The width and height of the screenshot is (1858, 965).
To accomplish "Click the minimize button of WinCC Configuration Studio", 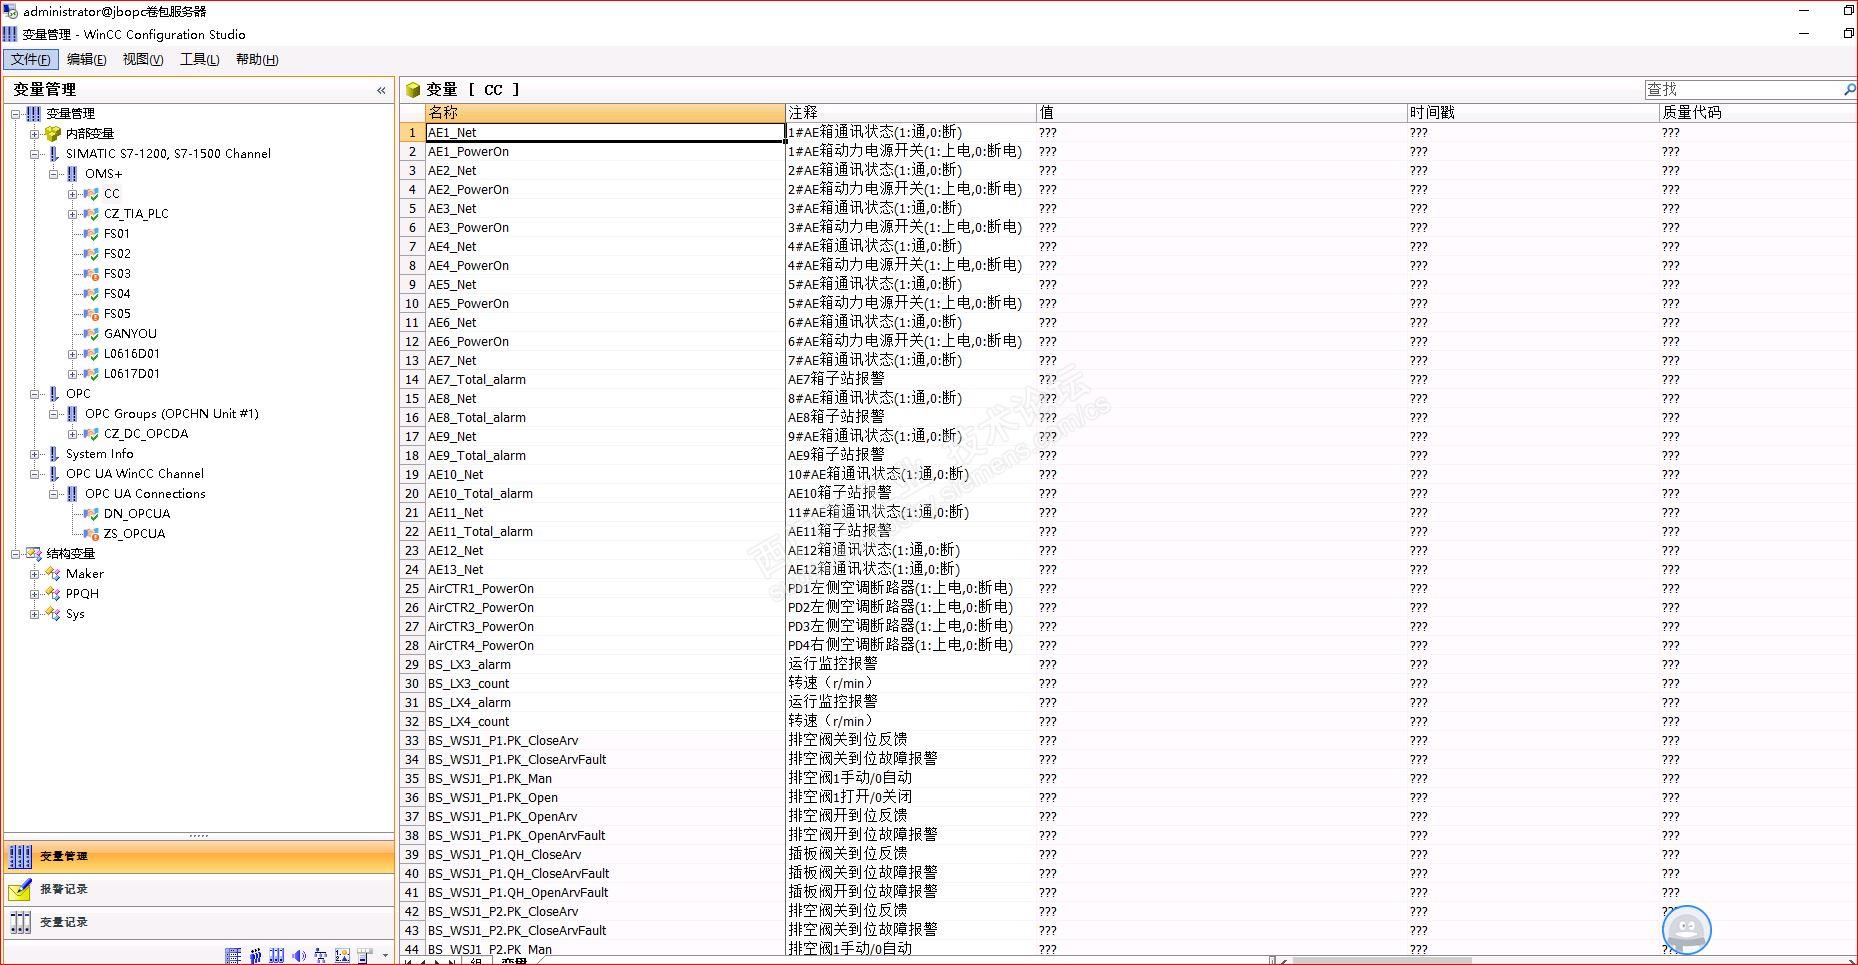I will pyautogui.click(x=1804, y=33).
